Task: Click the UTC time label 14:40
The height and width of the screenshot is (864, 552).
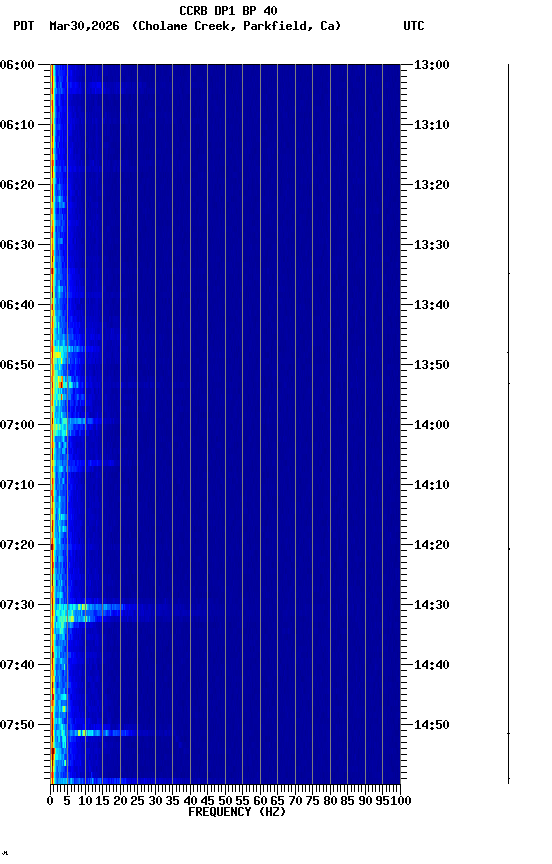Action: pyautogui.click(x=431, y=666)
